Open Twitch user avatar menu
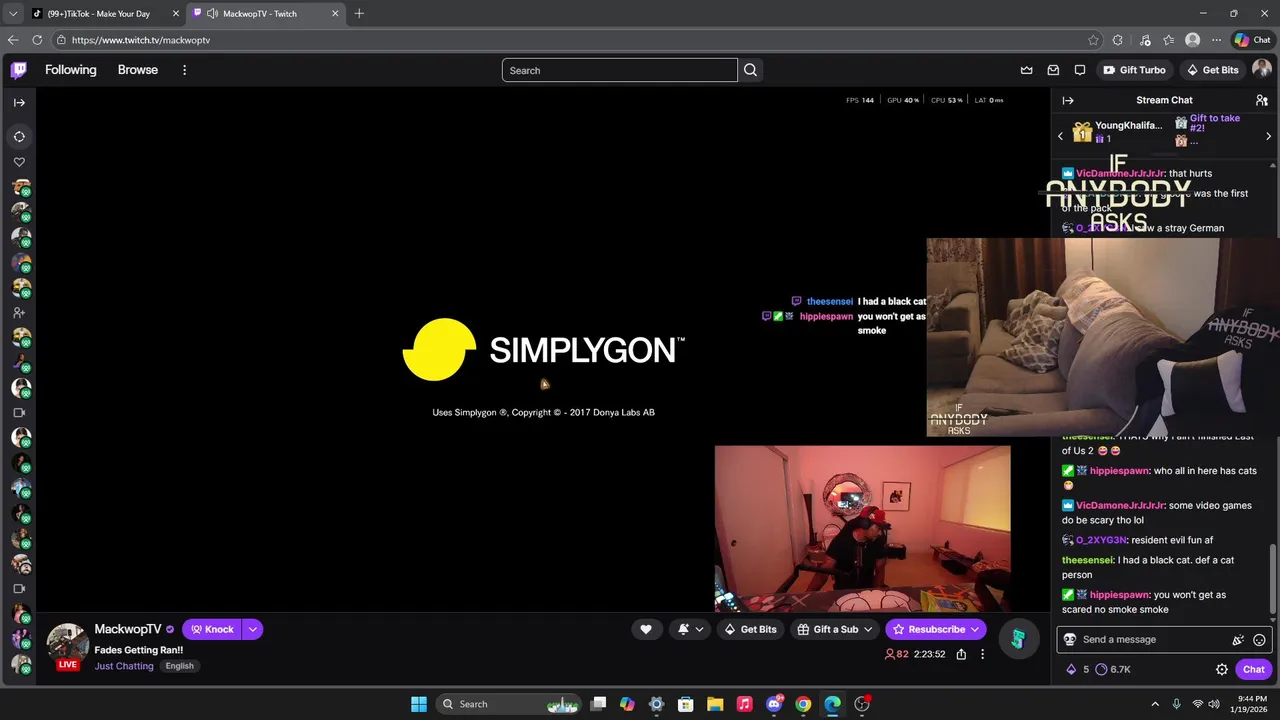 [x=1262, y=69]
